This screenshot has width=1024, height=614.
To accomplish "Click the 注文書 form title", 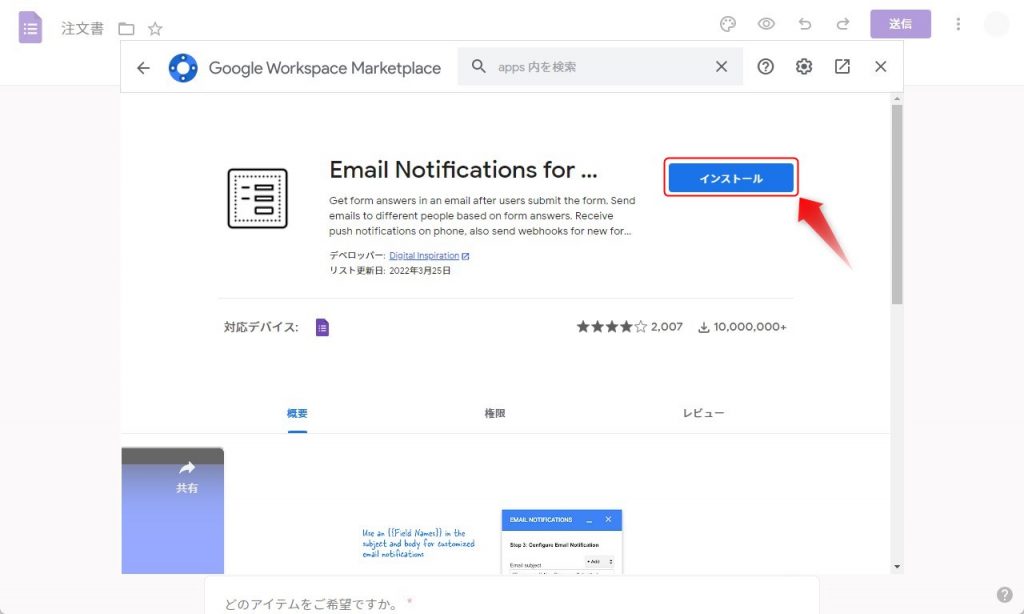I will pyautogui.click(x=82, y=29).
